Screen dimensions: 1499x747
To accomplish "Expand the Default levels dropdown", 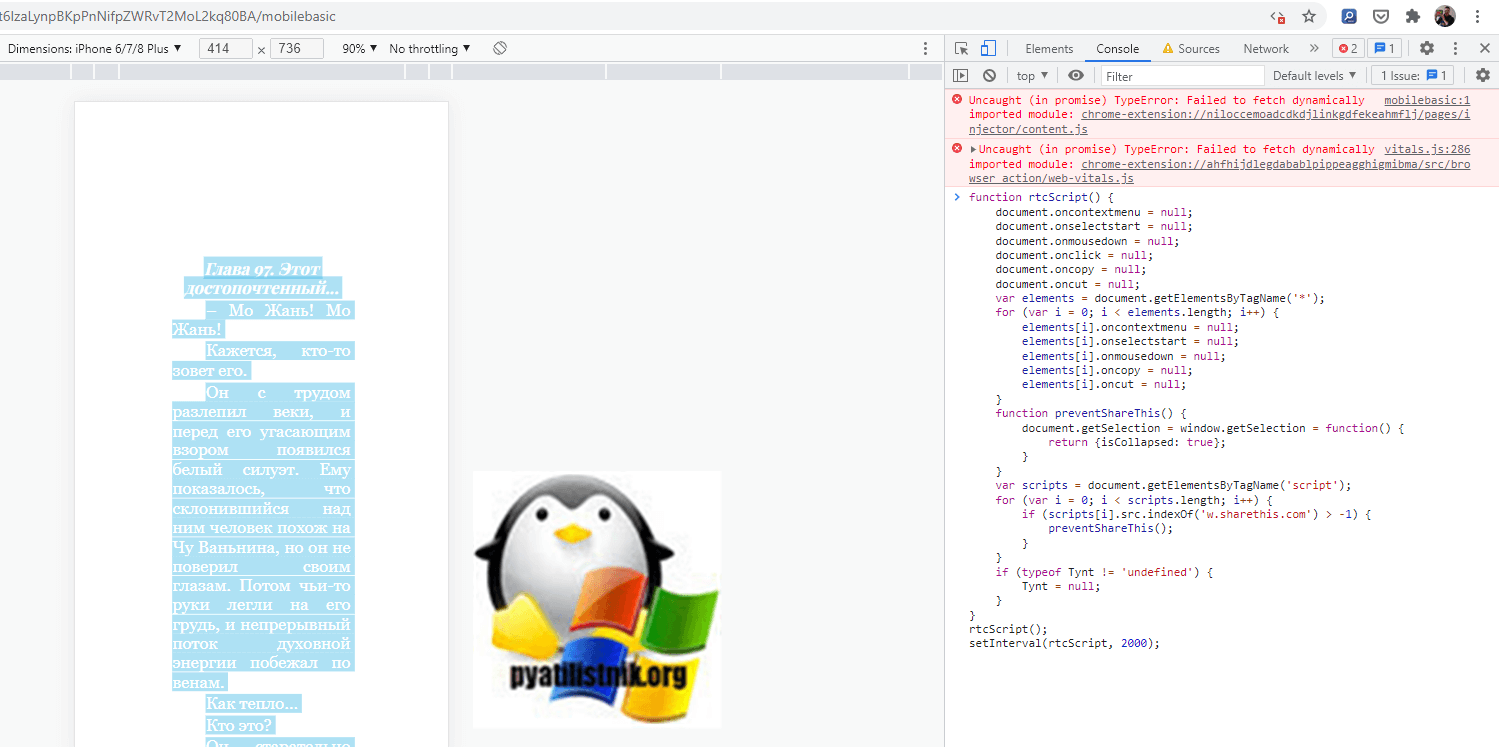I will coord(1314,75).
